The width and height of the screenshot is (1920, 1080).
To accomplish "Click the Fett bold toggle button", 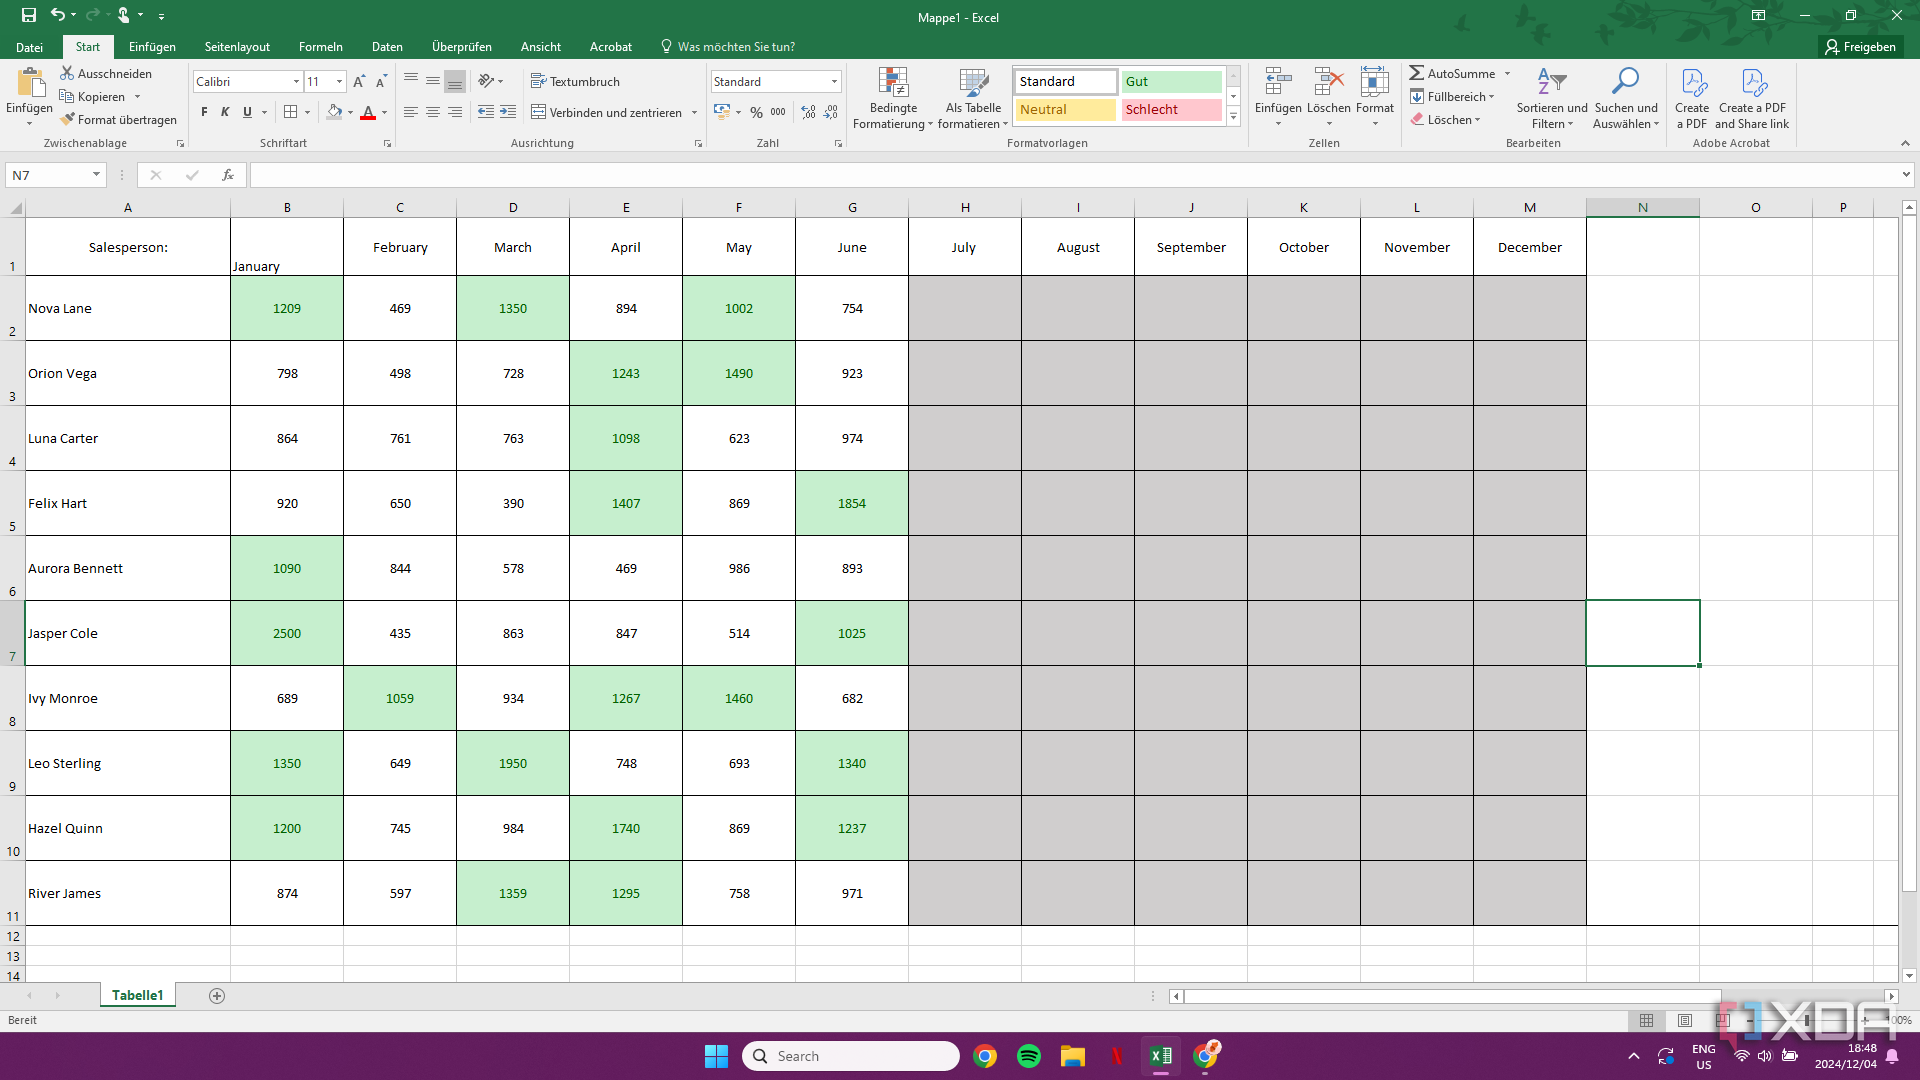I will pyautogui.click(x=204, y=112).
